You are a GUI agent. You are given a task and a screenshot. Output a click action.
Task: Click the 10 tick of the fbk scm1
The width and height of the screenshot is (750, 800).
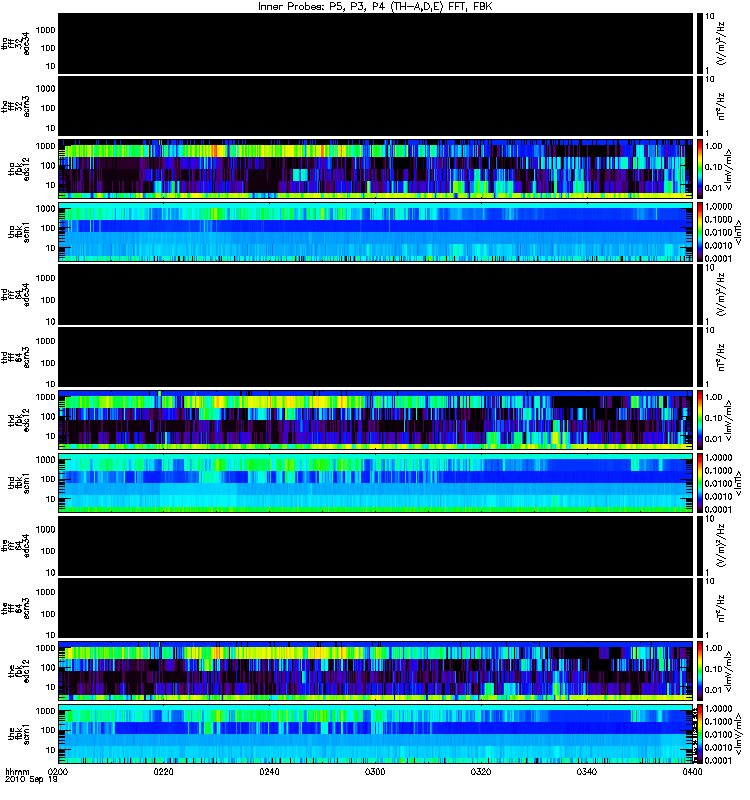(x=51, y=750)
